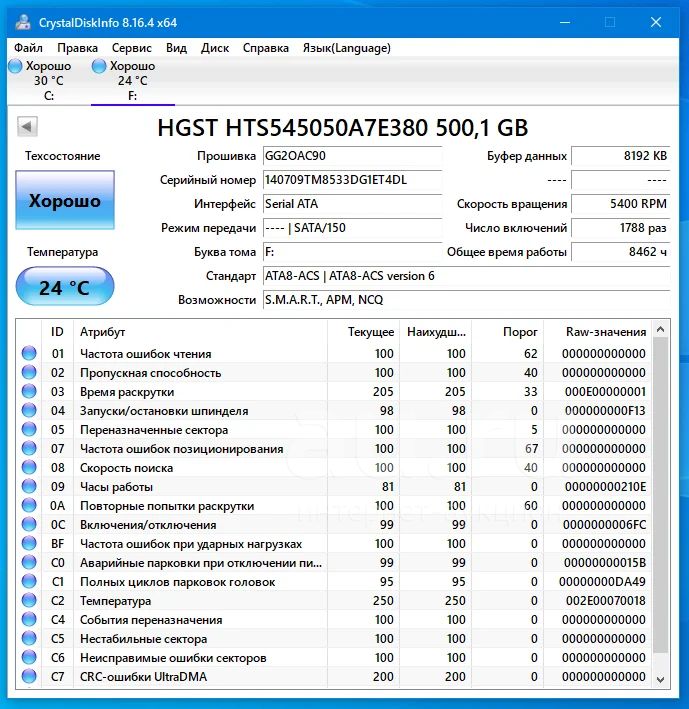Open the Справка menu
The height and width of the screenshot is (709, 689).
[266, 48]
